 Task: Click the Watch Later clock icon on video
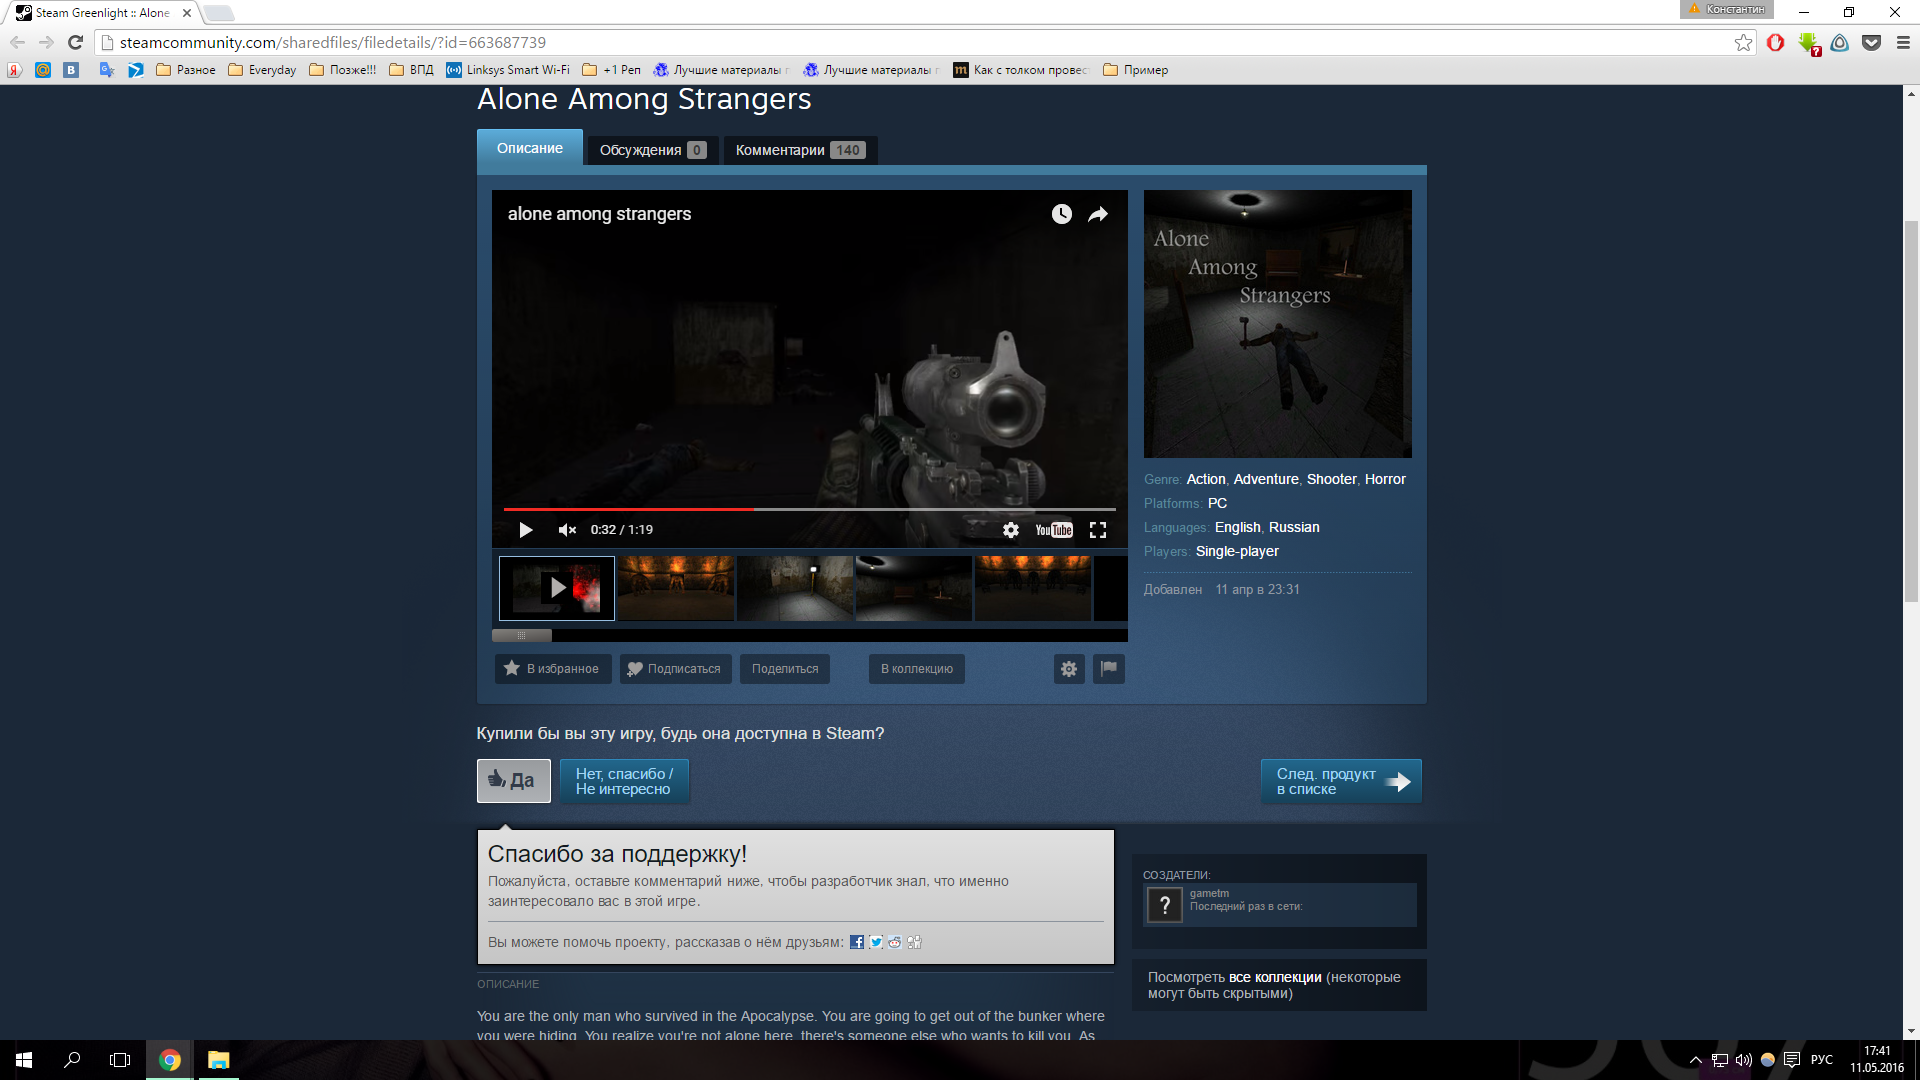[1062, 214]
